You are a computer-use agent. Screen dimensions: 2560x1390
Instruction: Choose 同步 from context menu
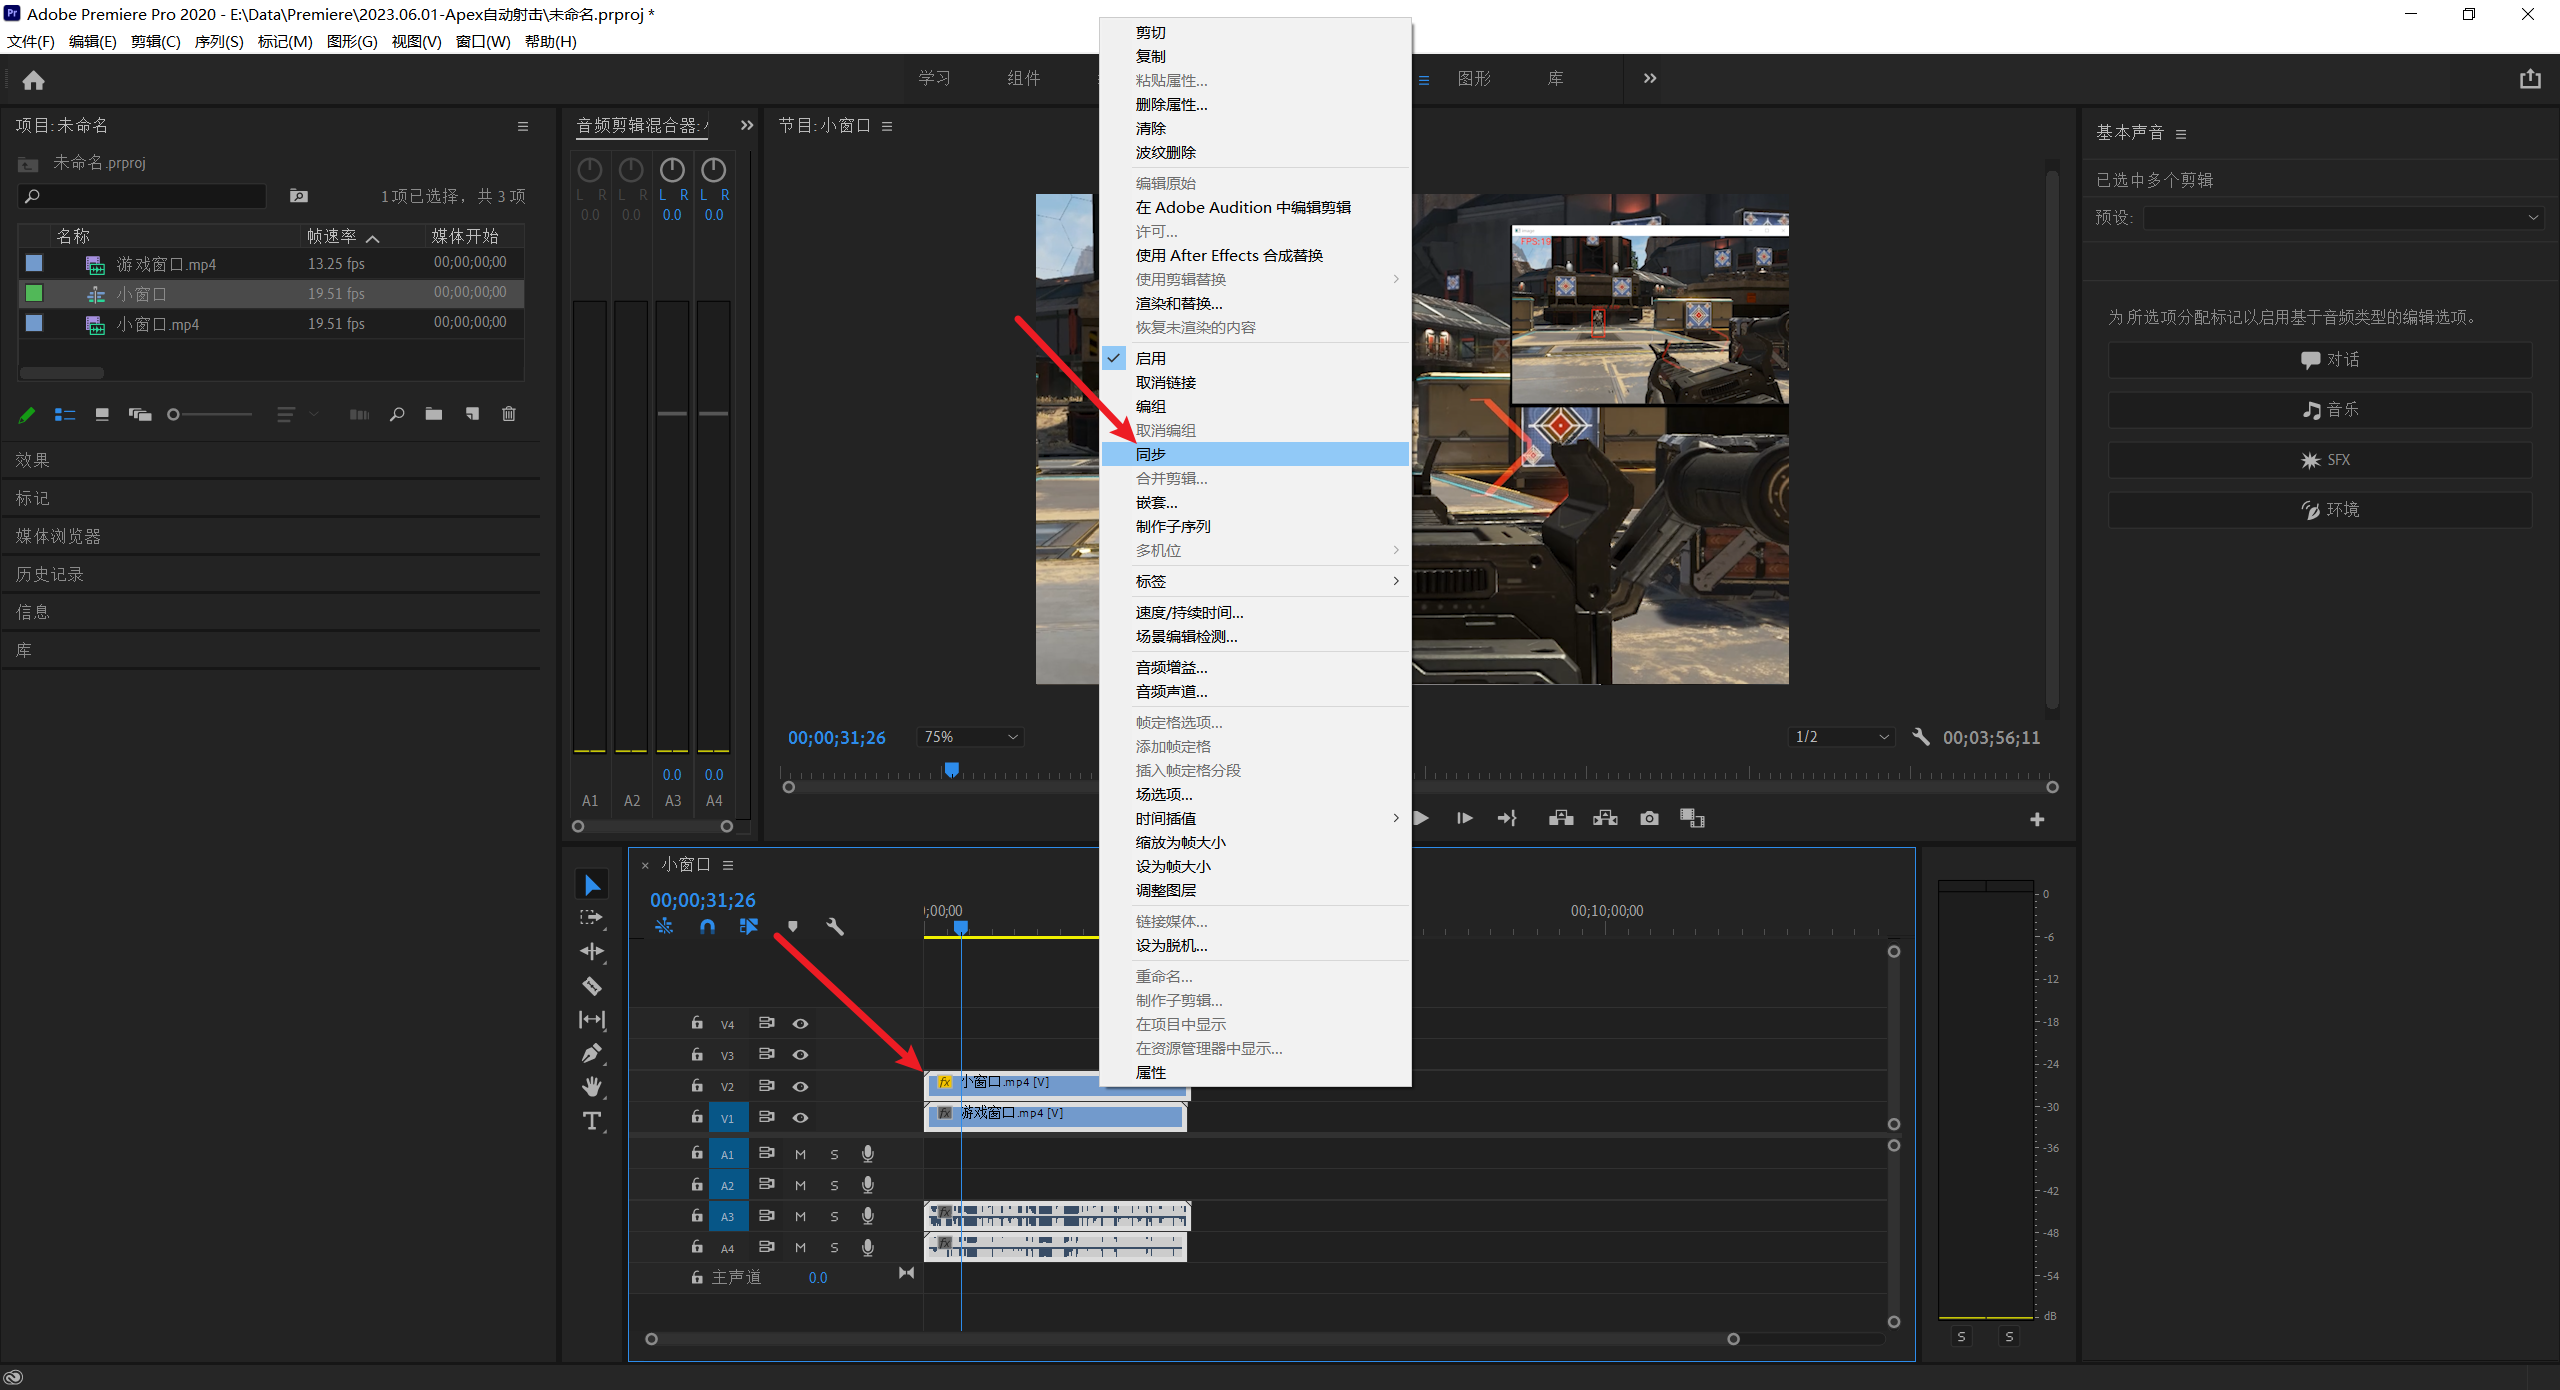[1151, 454]
